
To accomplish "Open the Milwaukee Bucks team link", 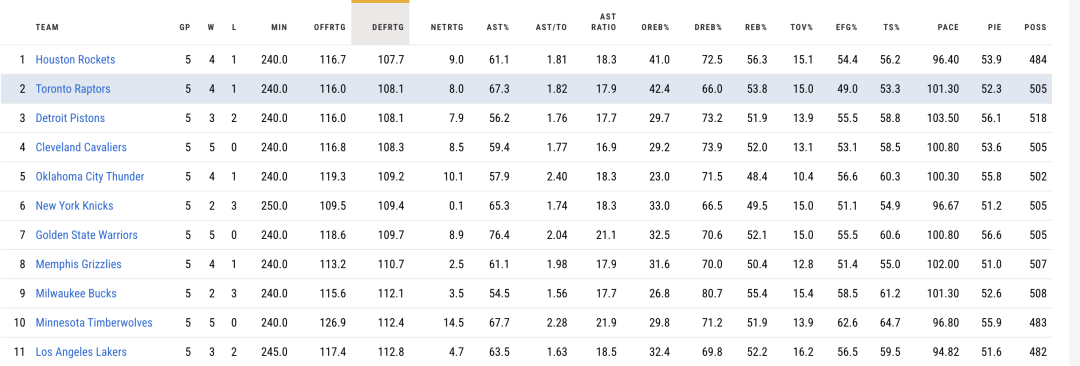I will pyautogui.click(x=76, y=294).
